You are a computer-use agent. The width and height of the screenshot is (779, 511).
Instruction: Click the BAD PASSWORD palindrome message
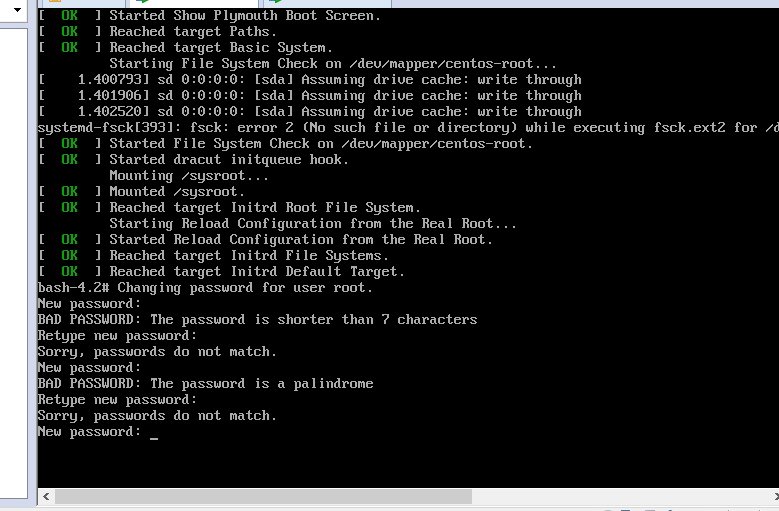click(205, 384)
